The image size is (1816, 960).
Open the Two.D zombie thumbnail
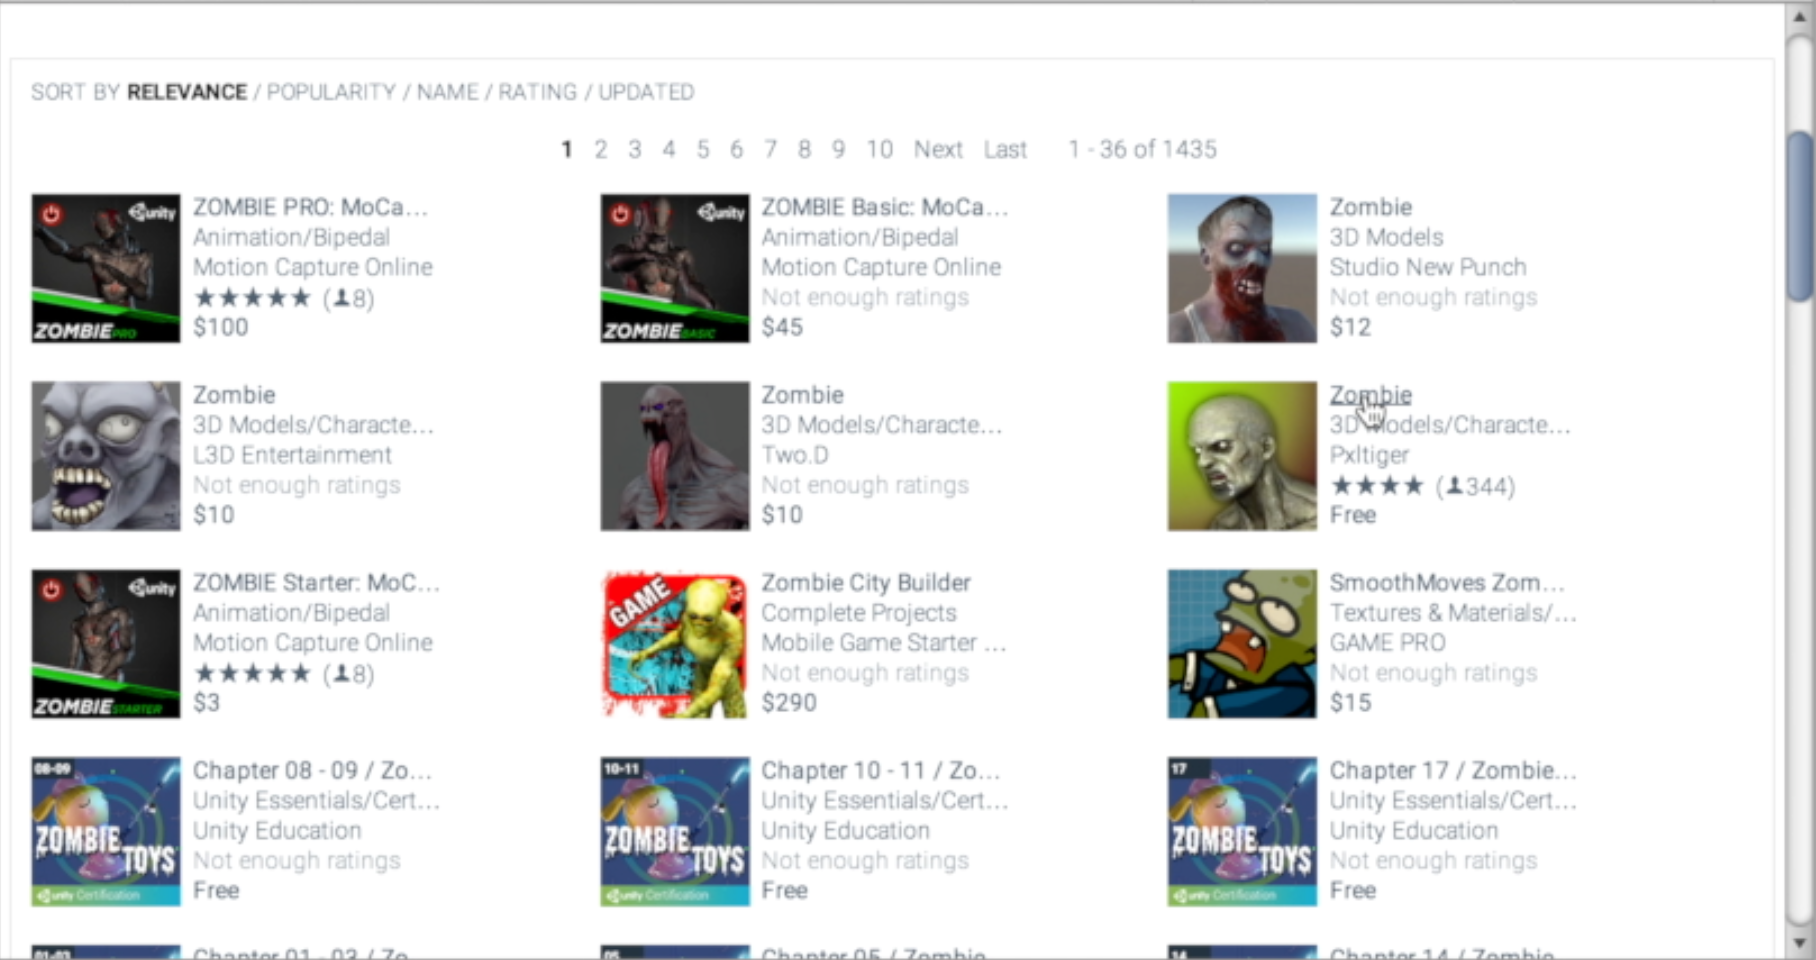tap(675, 456)
